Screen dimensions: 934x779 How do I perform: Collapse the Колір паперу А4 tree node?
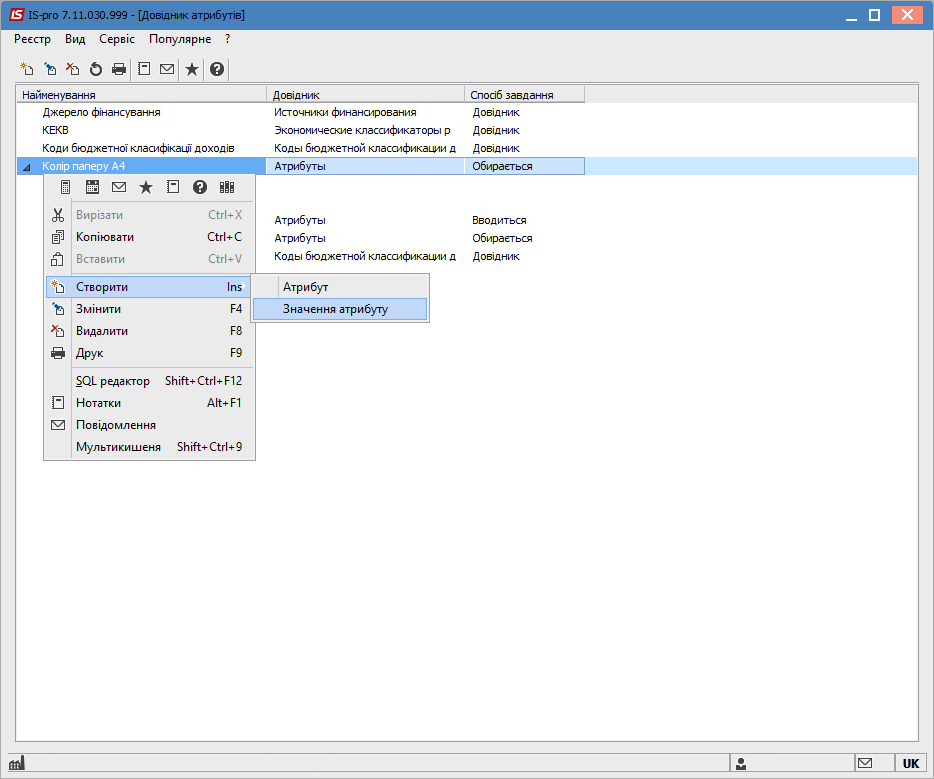point(27,167)
